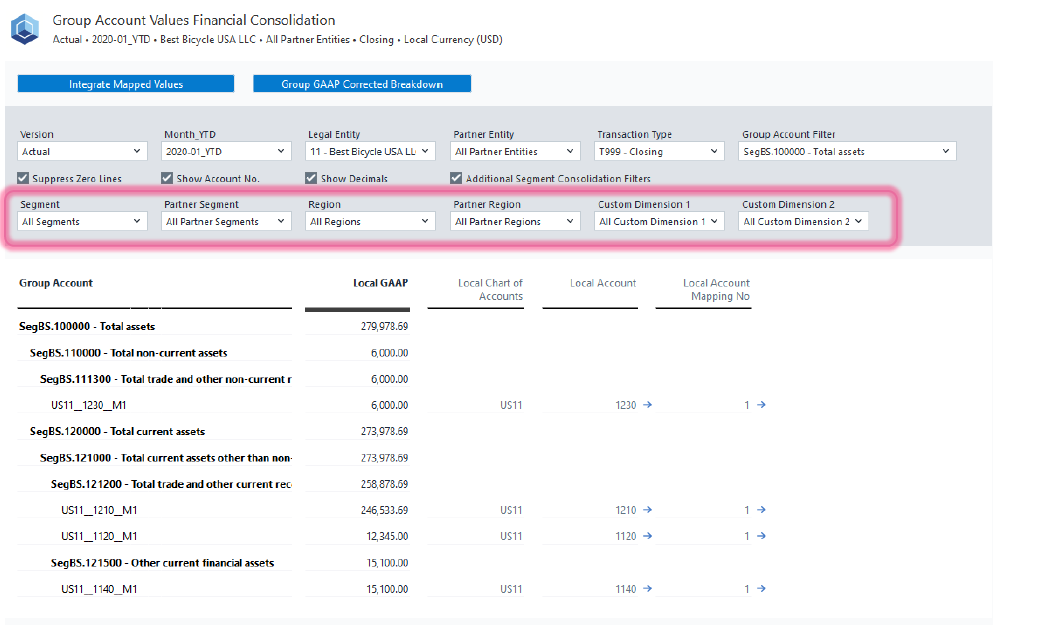
Task: Click arrow next to local account 1210
Action: (x=647, y=510)
